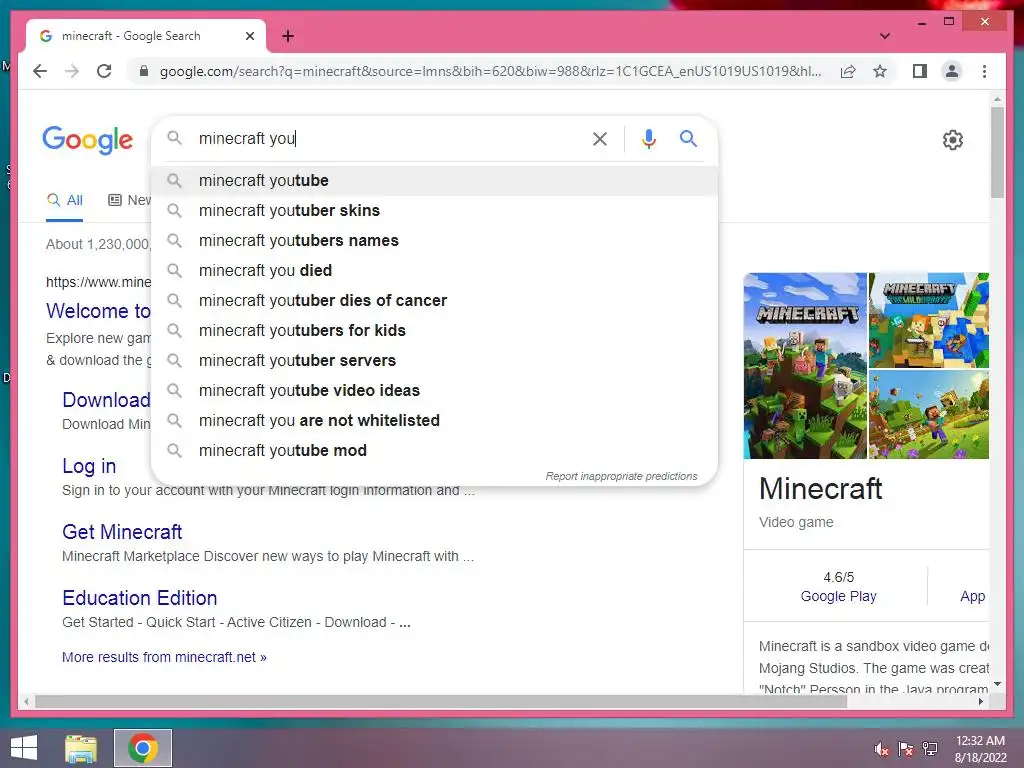This screenshot has width=1024, height=768.
Task: Click the address bar URL
Action: click(490, 71)
